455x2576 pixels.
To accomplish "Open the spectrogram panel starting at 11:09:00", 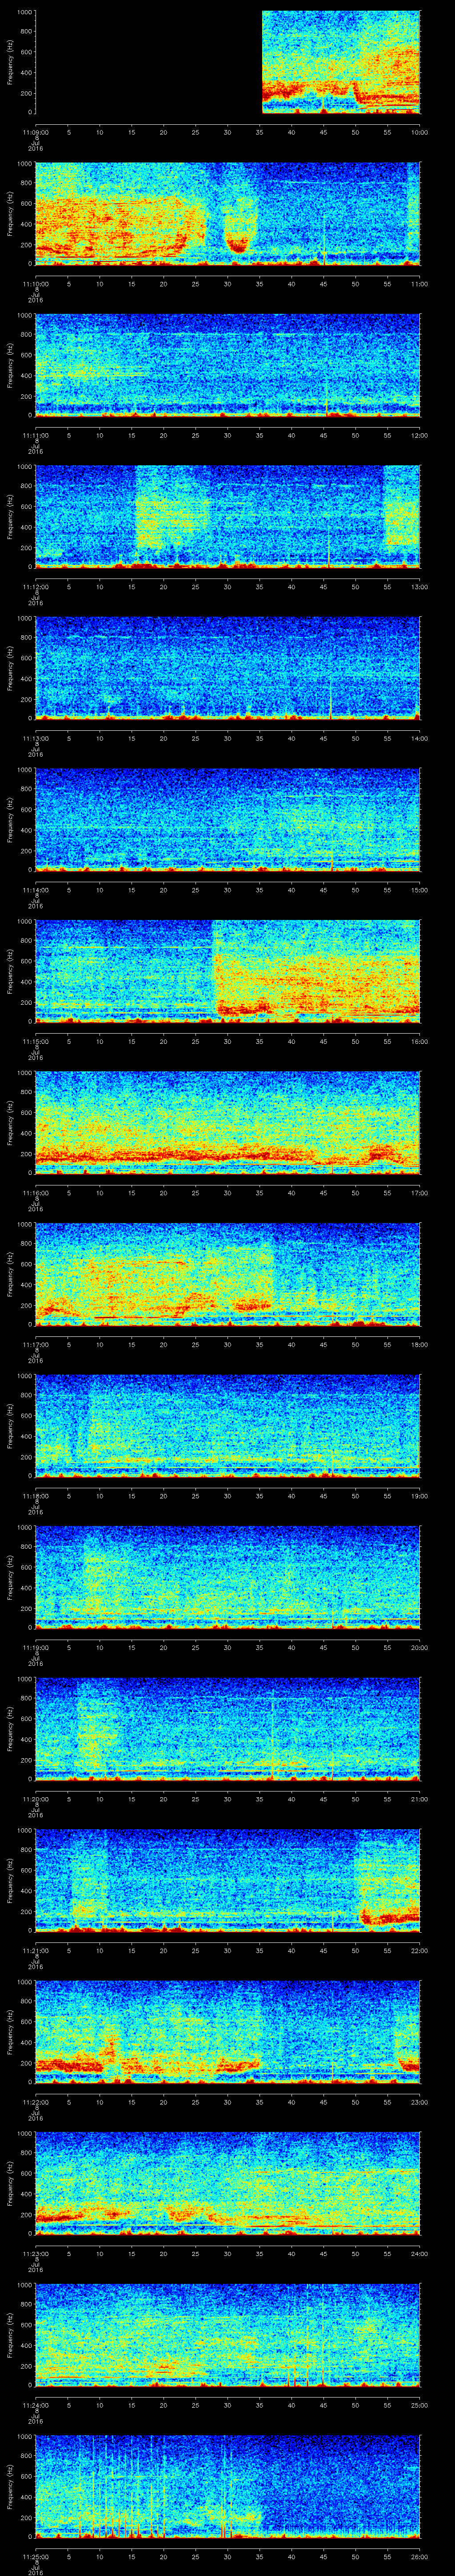I will [227, 62].
